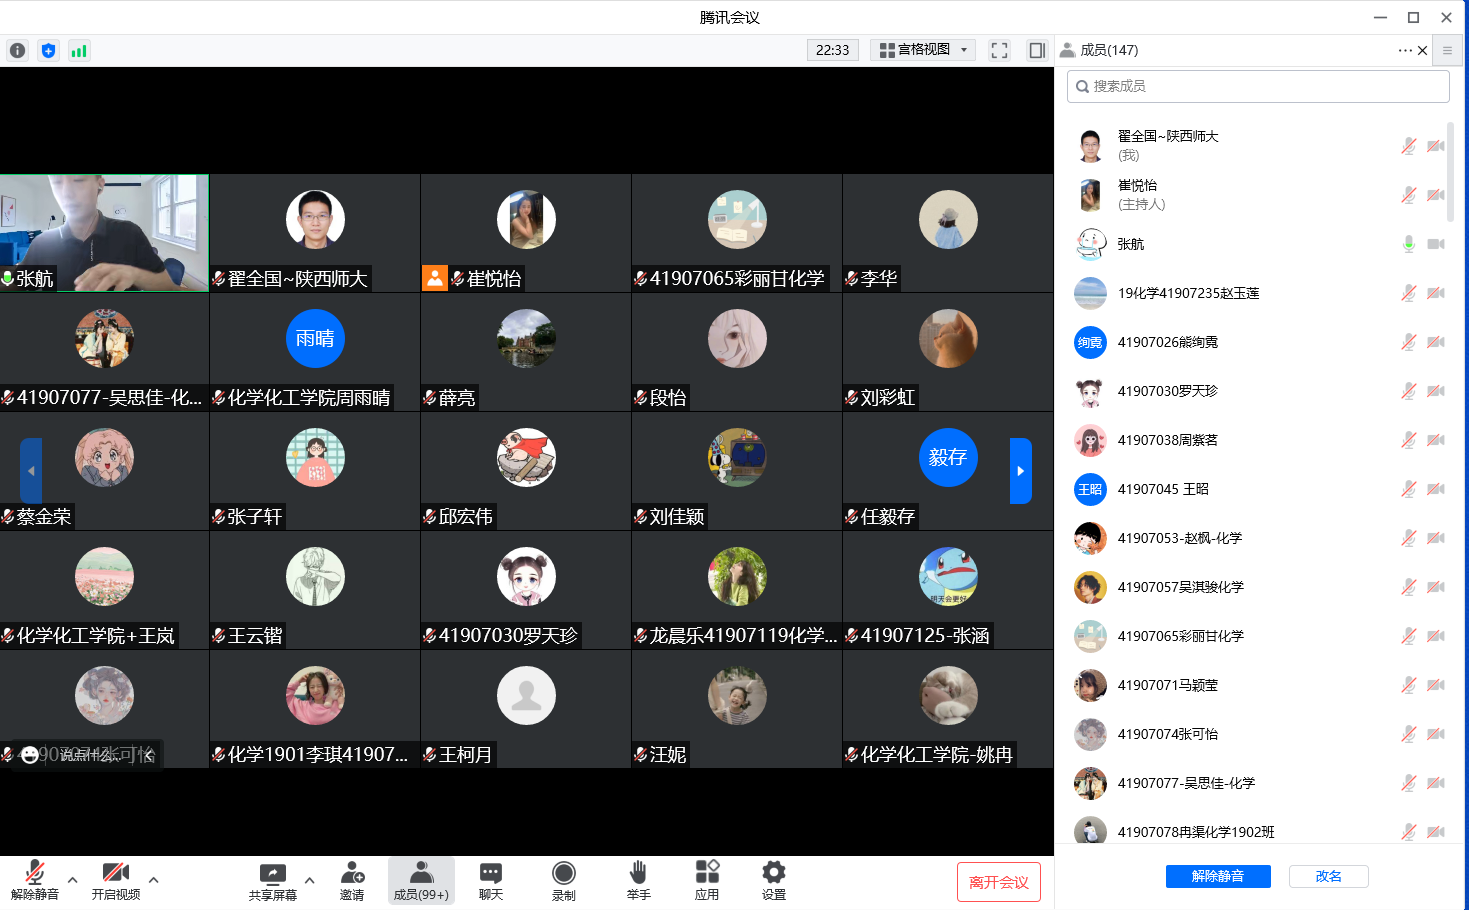This screenshot has height=910, width=1469.
Task: Toggle the members list panel
Action: [x=420, y=881]
